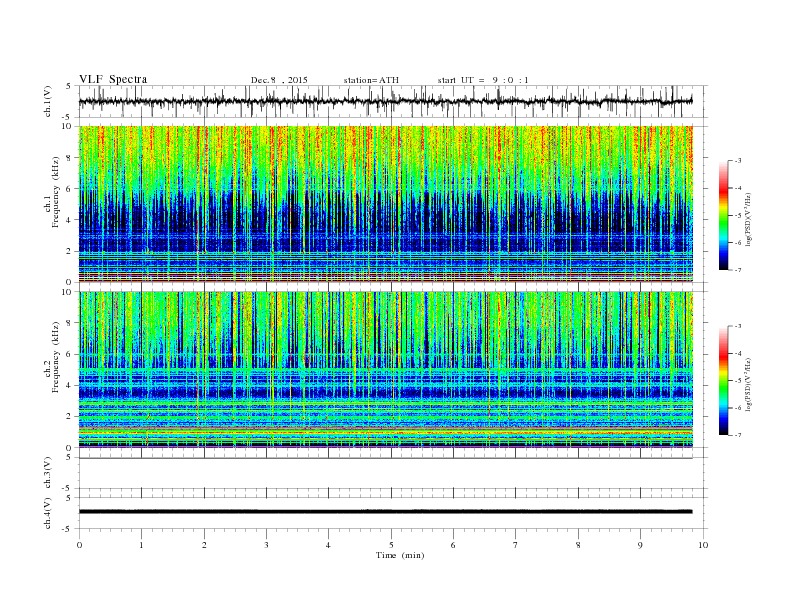Screen dimensions: 792x612
Task: Click the "start UT = 9 :0 :1" label
Action: (483, 80)
